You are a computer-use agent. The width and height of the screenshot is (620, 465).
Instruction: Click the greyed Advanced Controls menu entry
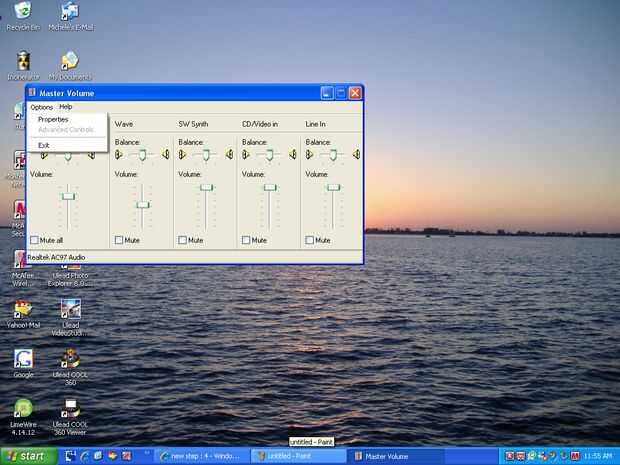(67, 130)
